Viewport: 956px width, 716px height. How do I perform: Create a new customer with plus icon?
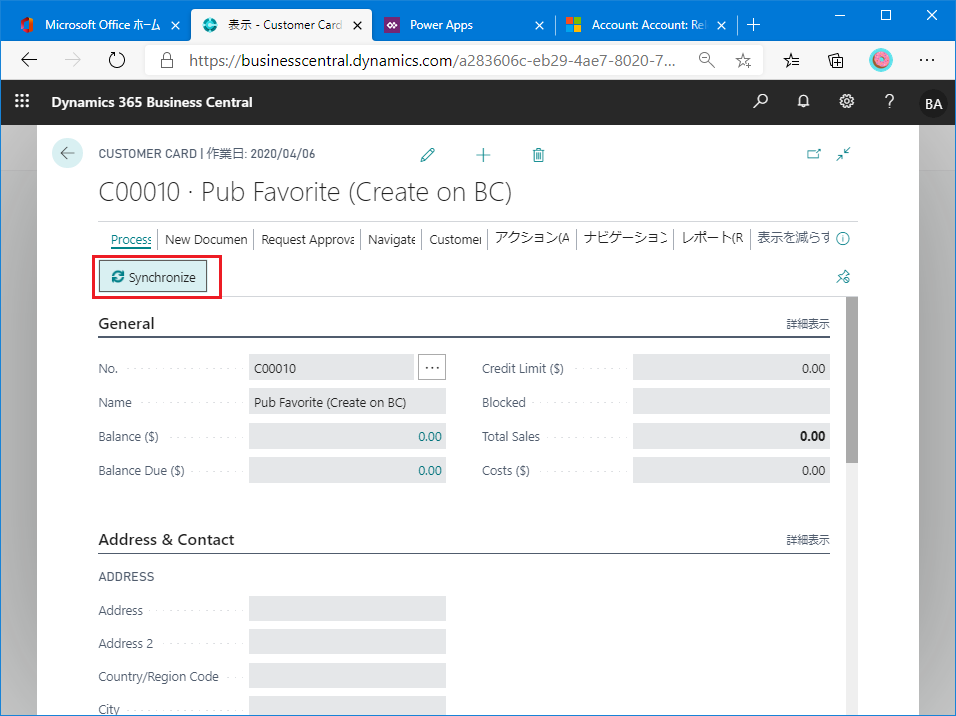(483, 155)
